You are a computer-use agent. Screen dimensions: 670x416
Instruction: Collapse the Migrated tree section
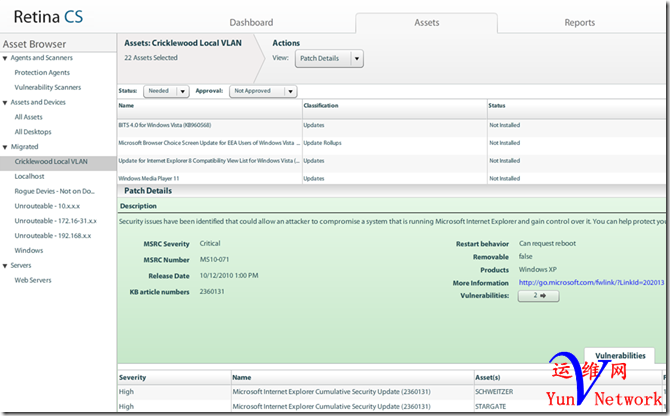pos(5,146)
